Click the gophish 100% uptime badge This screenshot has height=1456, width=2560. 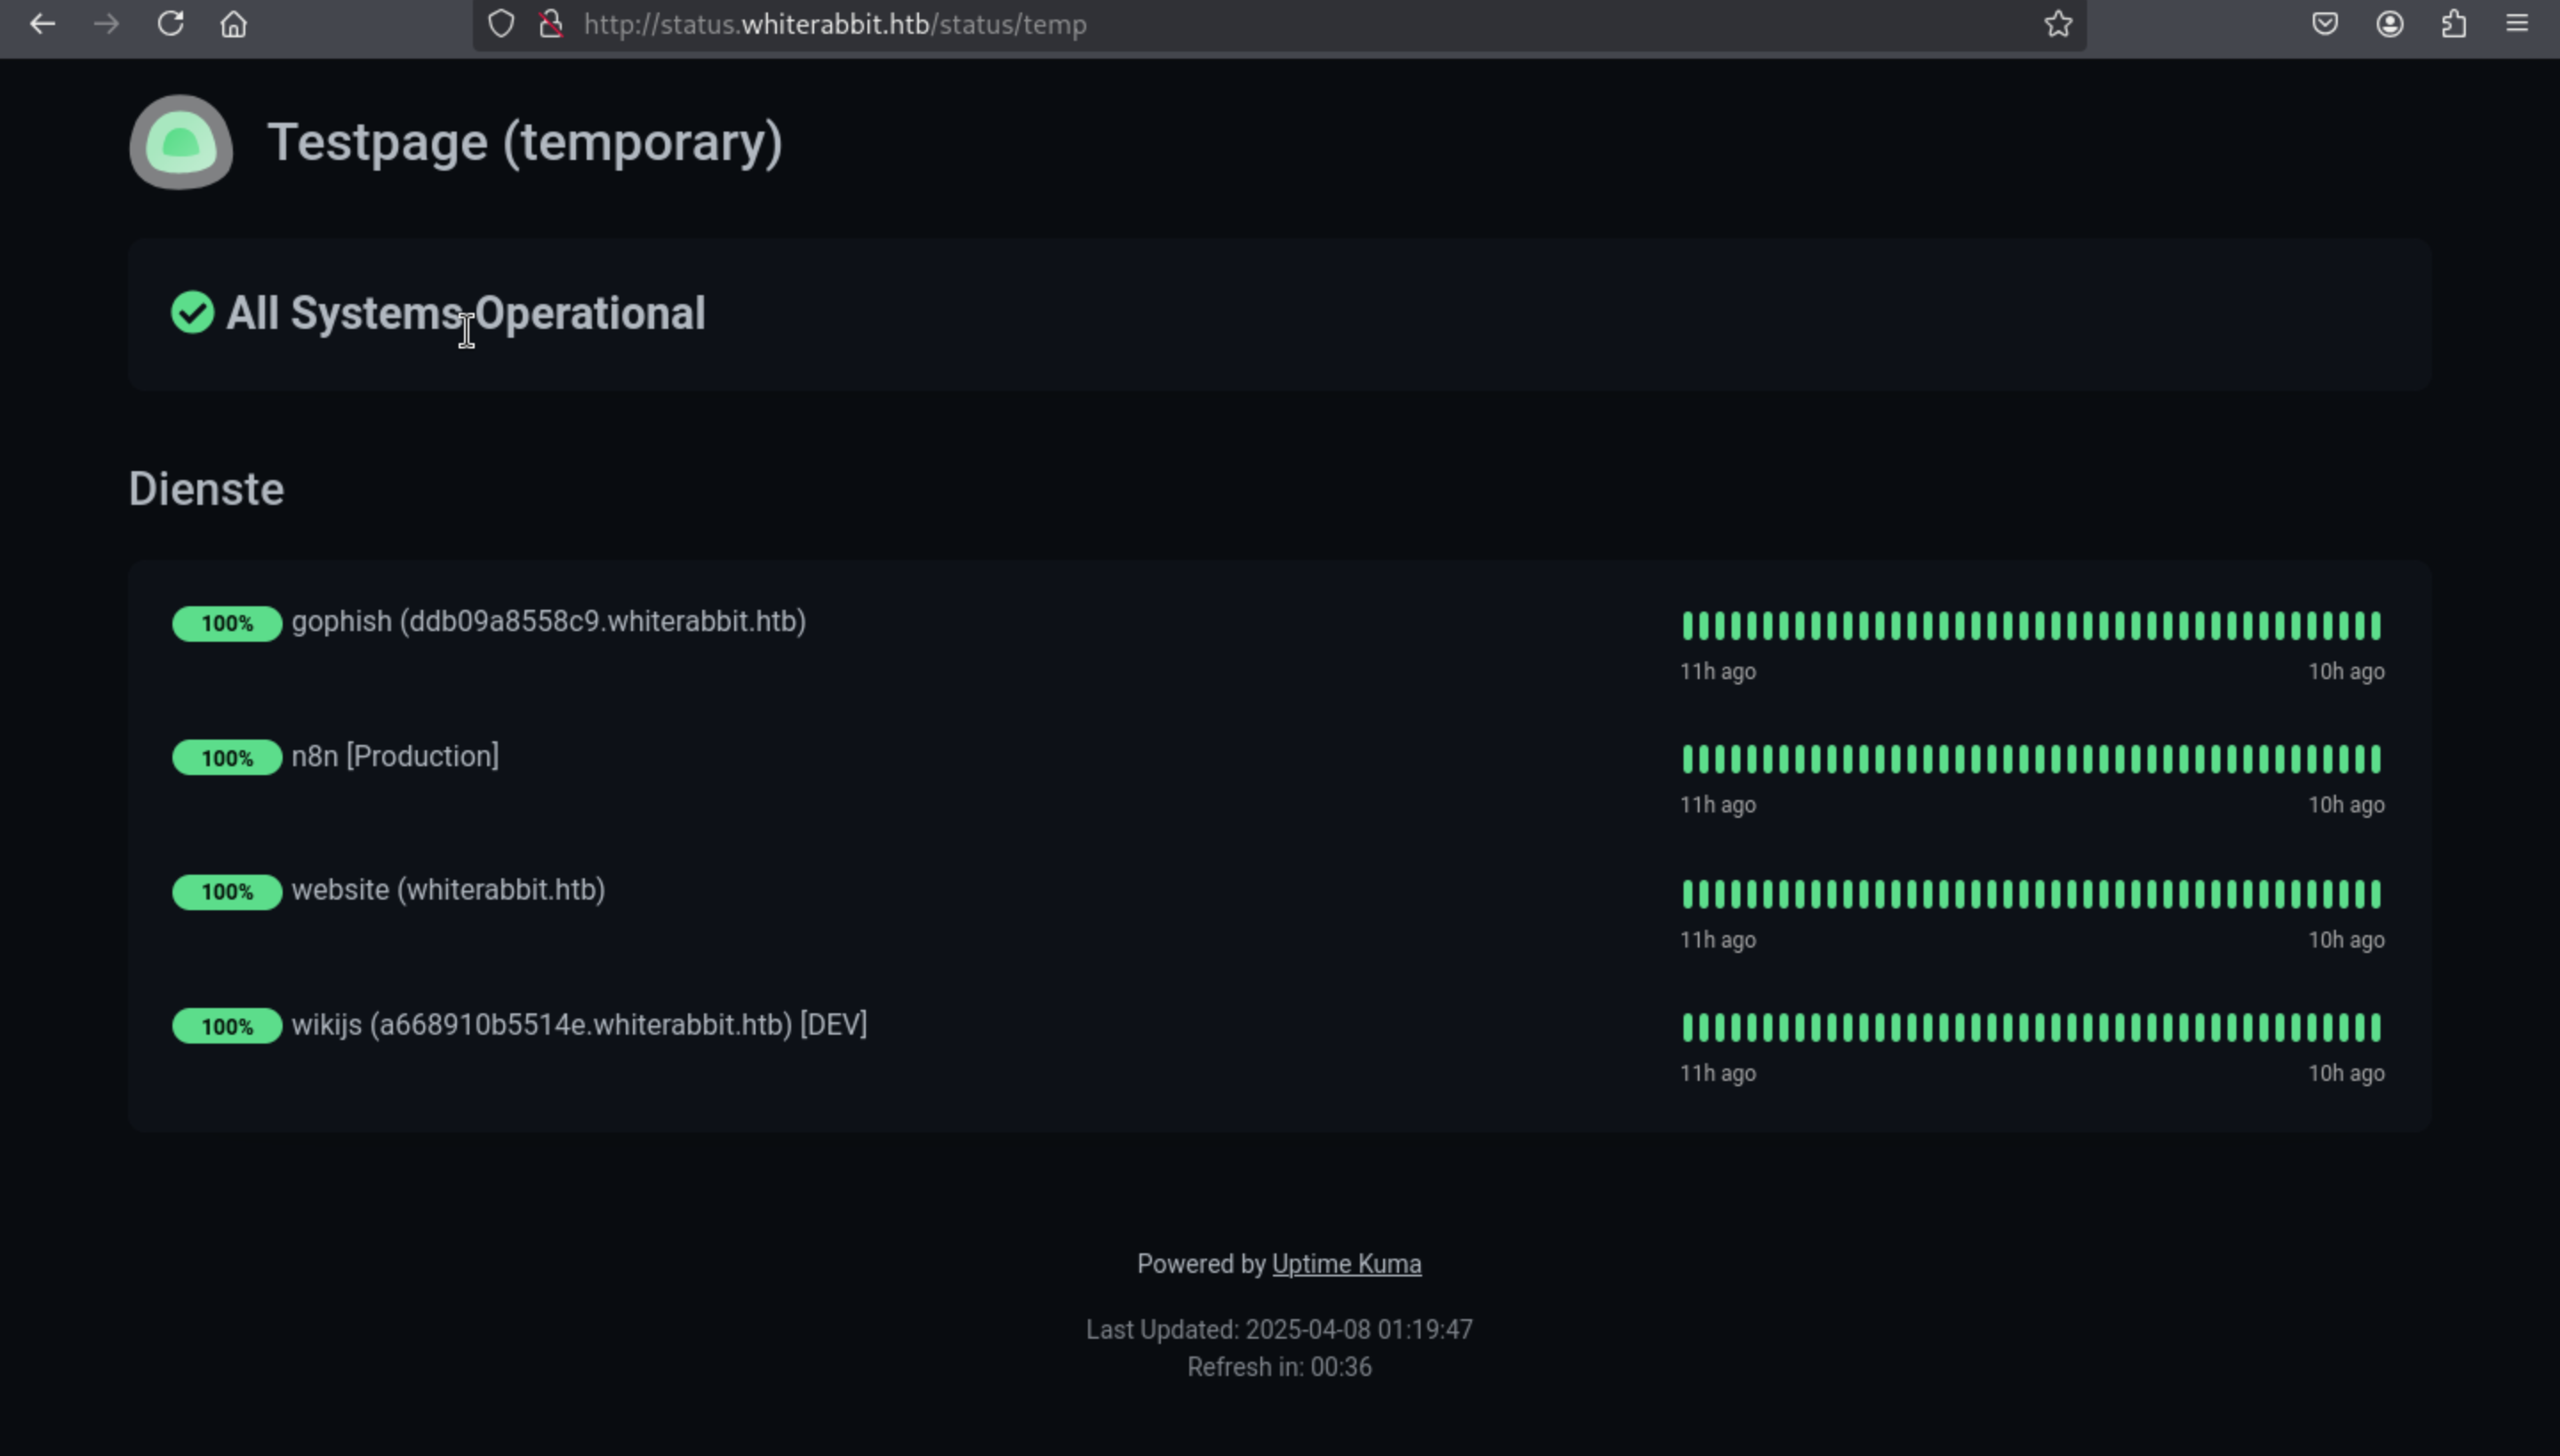point(227,624)
